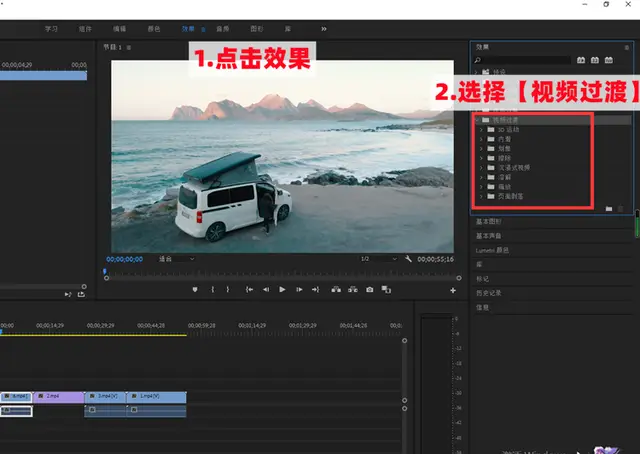Open the 信息 panel
Screen dimensions: 640x454
coord(482,307)
